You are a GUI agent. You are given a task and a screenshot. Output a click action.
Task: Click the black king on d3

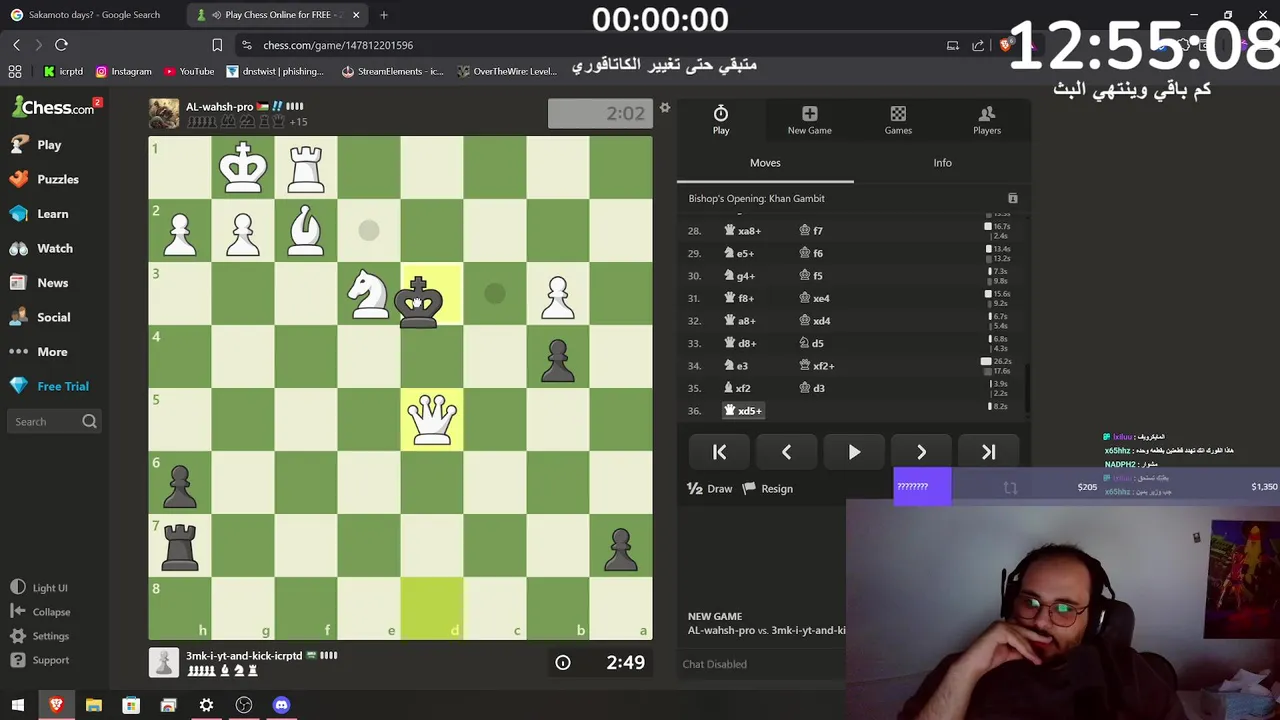[418, 302]
